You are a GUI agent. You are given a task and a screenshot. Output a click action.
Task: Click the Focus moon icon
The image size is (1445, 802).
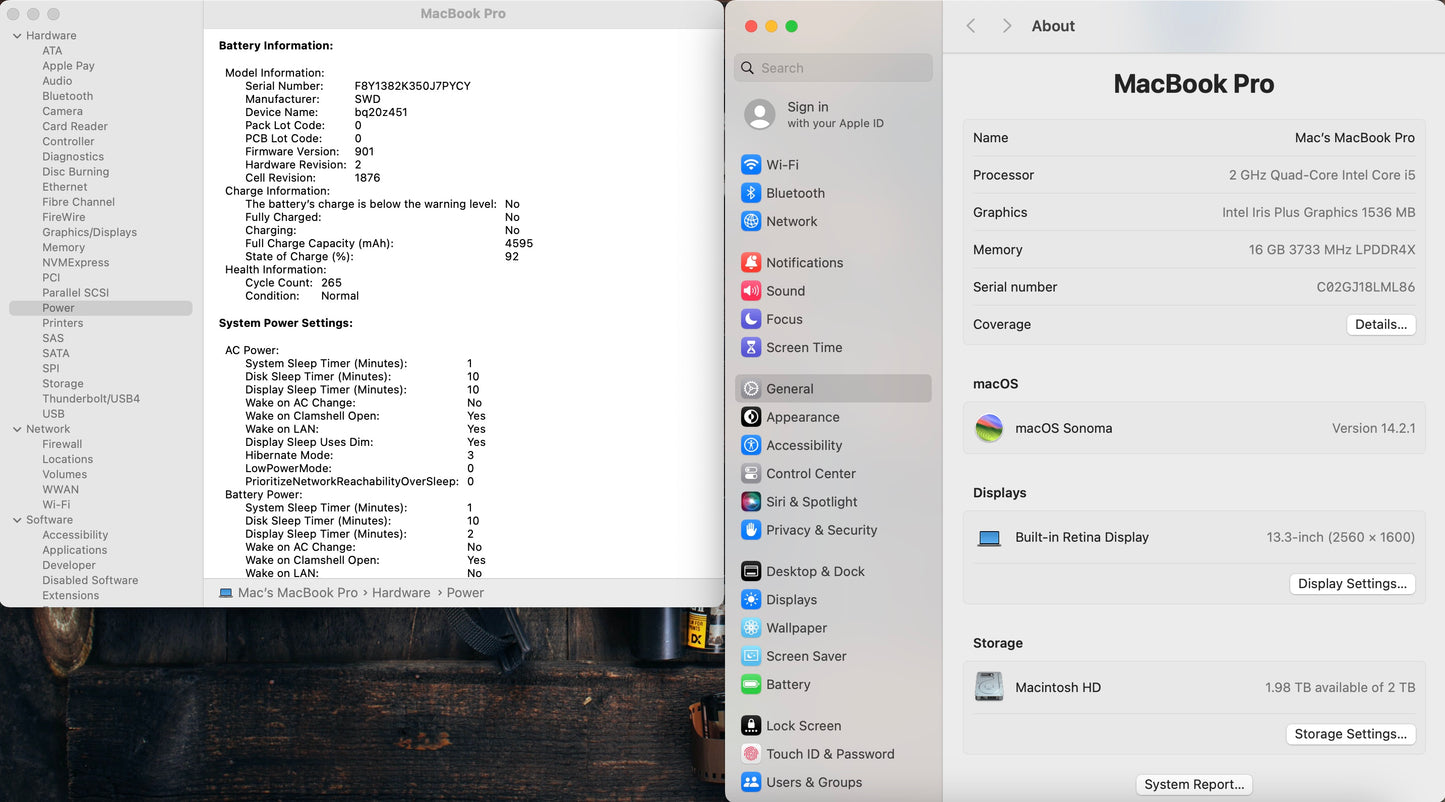(x=751, y=319)
